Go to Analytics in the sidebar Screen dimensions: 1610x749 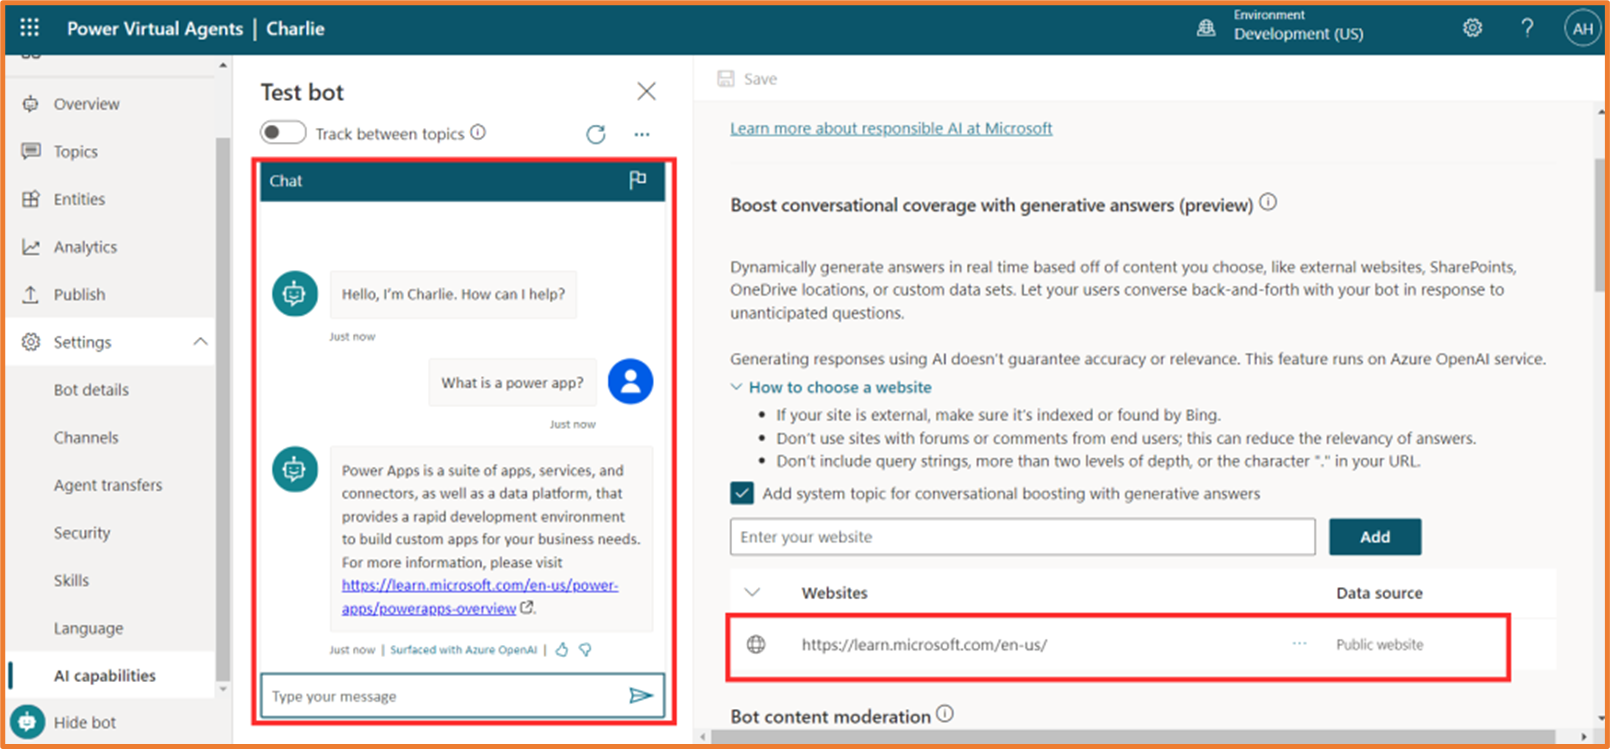coord(85,247)
